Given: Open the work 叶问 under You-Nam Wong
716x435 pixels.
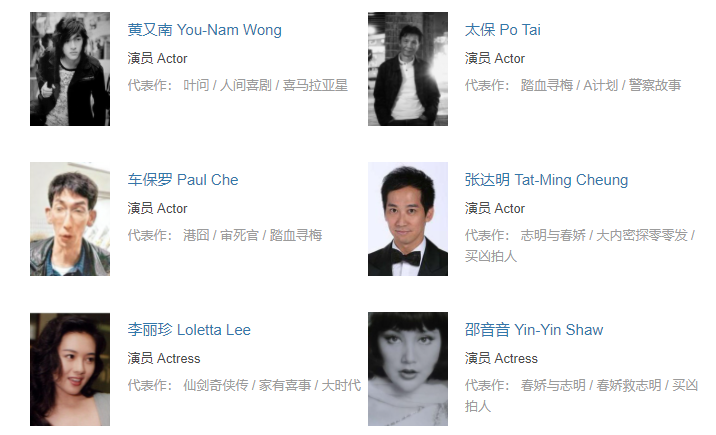Looking at the screenshot, I should 196,85.
